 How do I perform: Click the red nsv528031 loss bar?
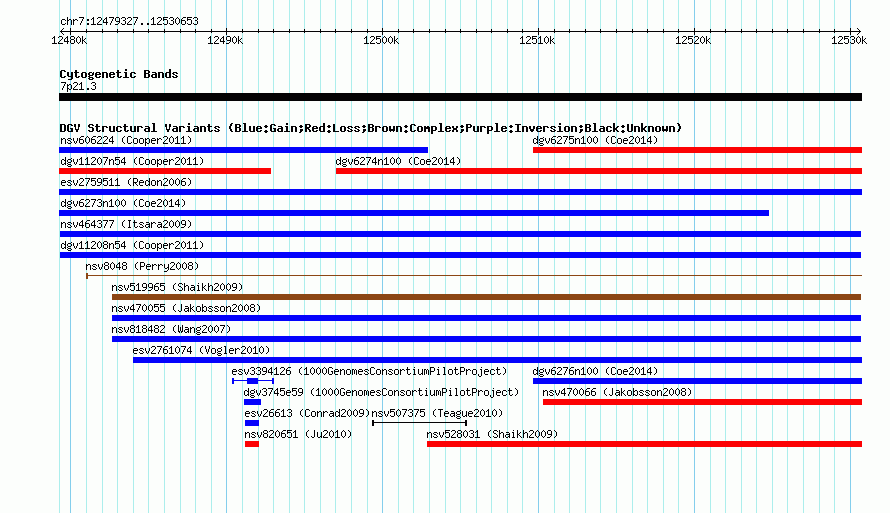[644, 444]
